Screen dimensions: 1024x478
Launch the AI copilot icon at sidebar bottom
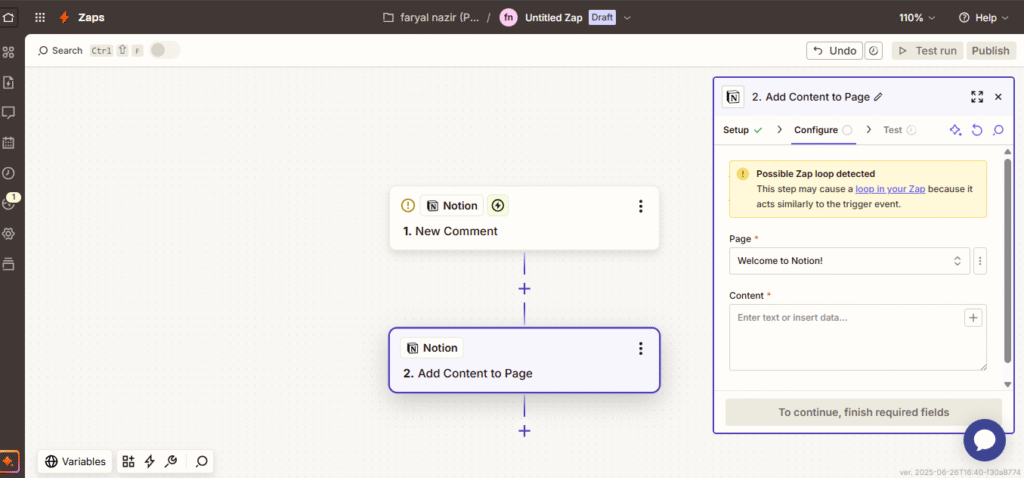[9, 461]
